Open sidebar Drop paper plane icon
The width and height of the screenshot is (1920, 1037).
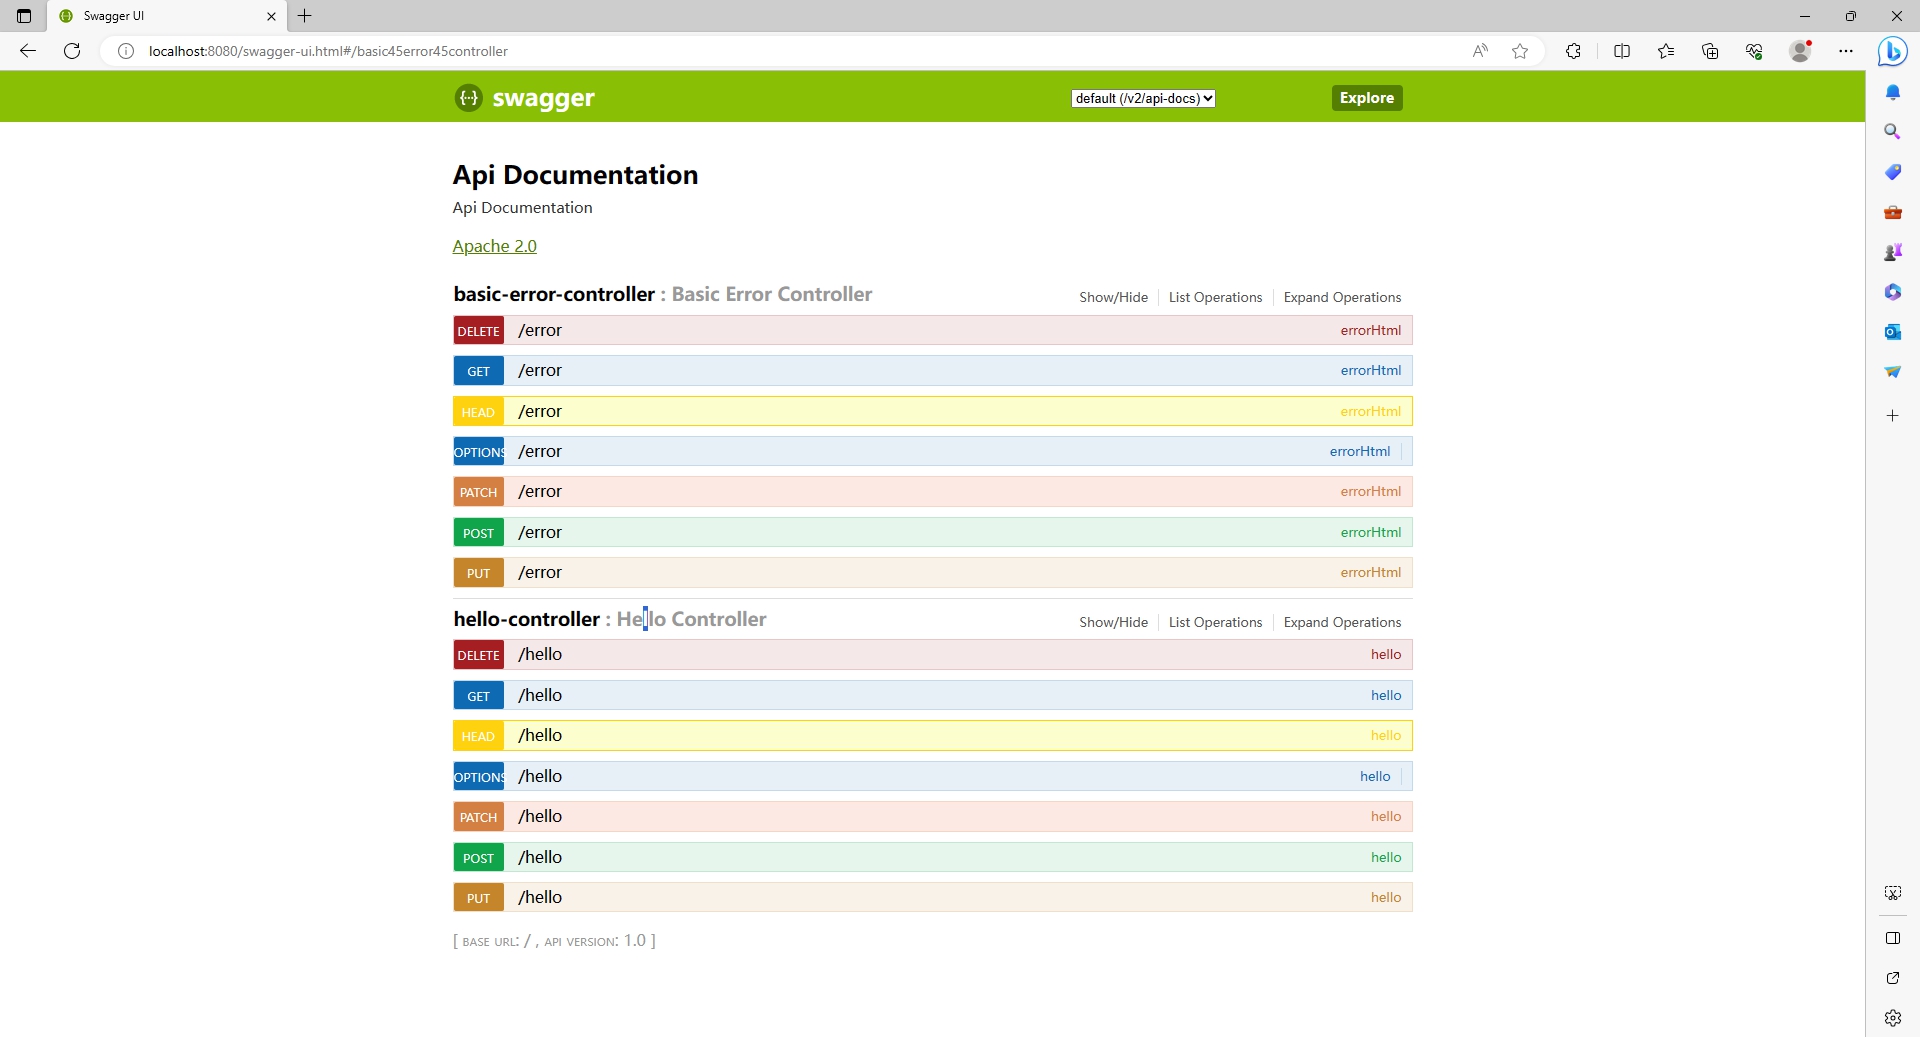tap(1892, 372)
